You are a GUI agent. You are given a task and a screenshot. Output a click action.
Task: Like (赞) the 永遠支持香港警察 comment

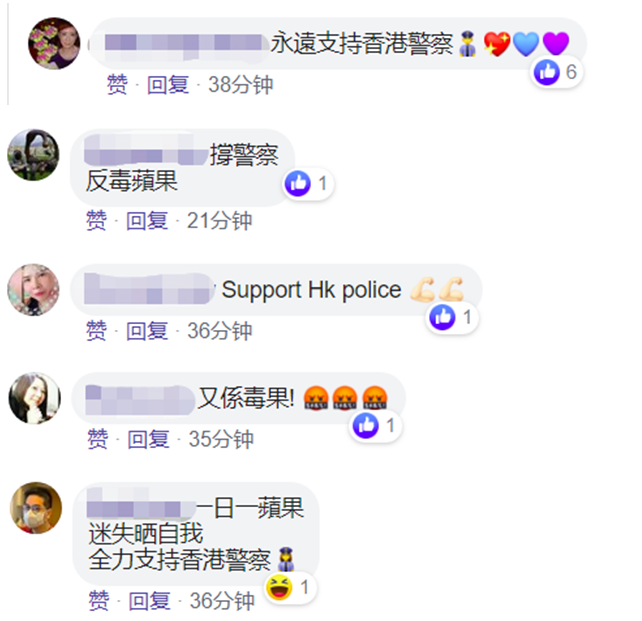click(x=117, y=85)
